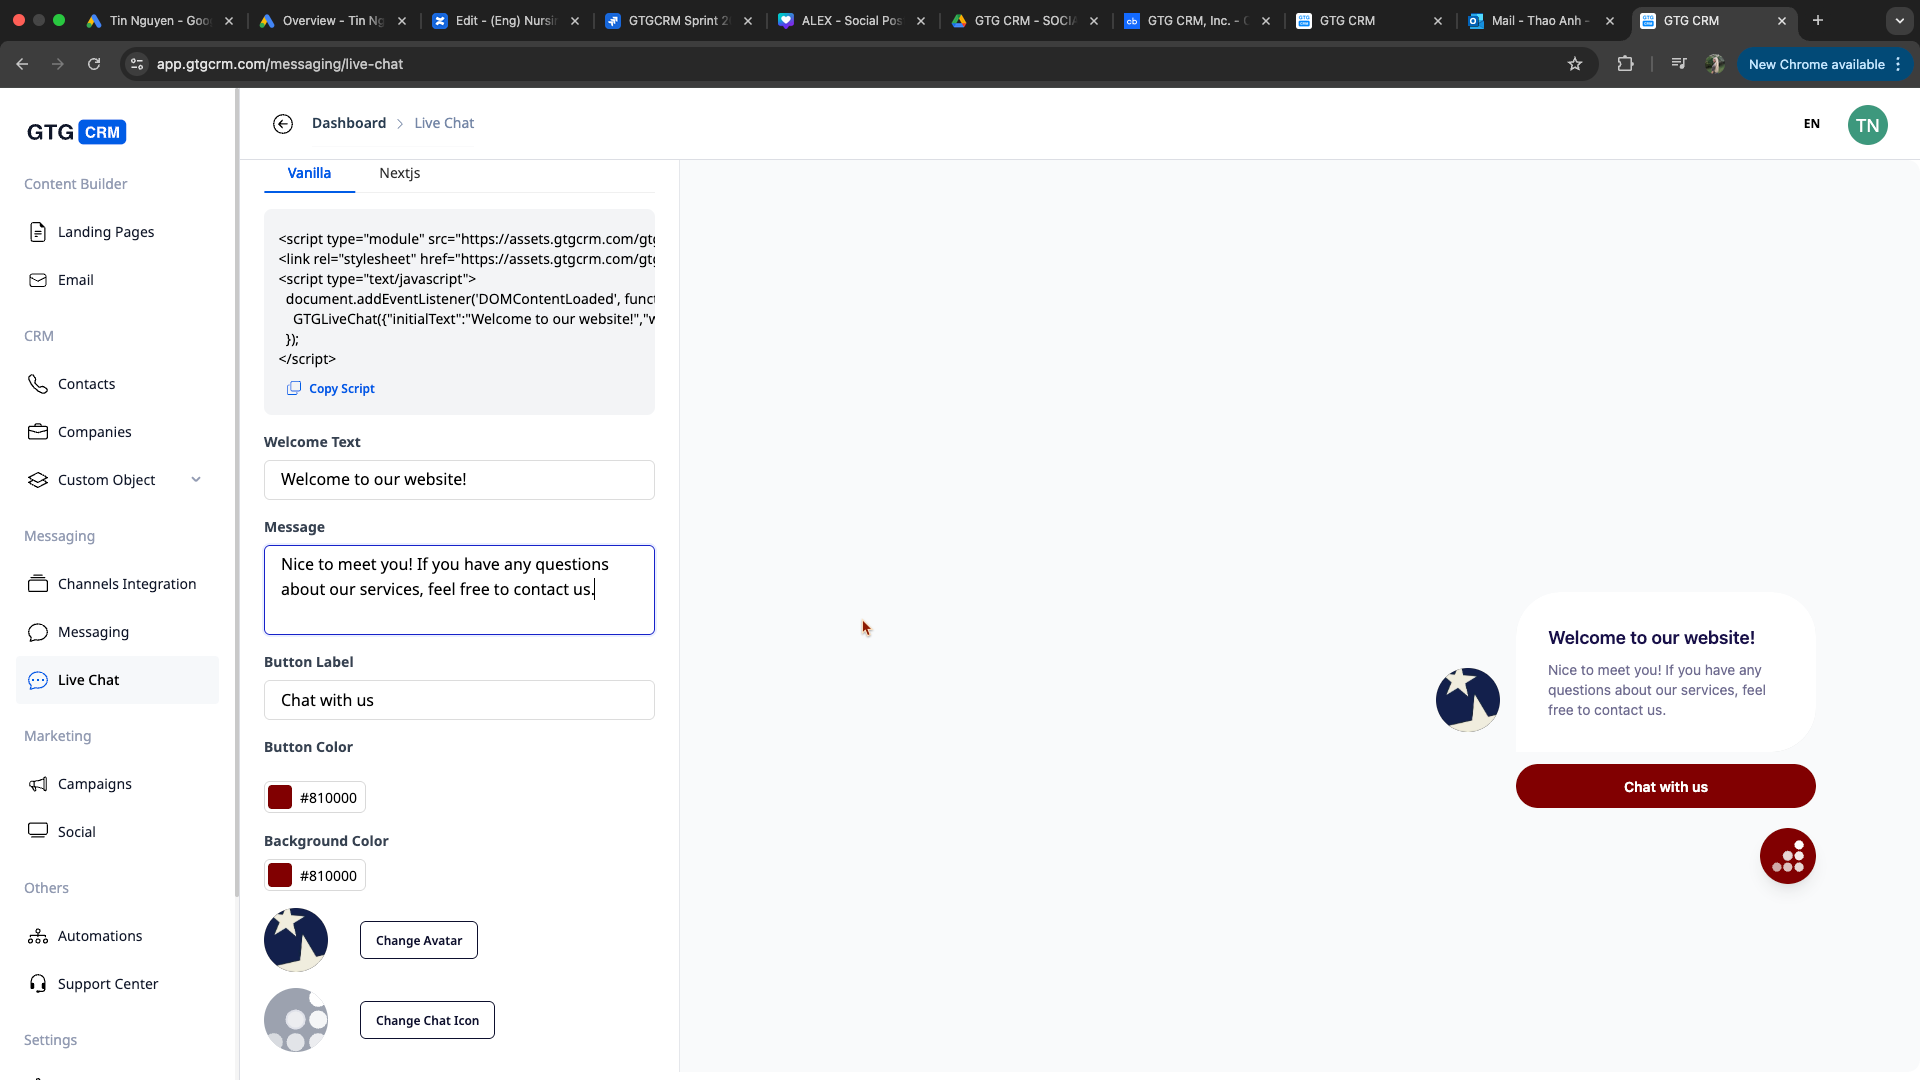Click the script code snippet text
Viewport: 1920px width, 1080px height.
[x=467, y=299]
